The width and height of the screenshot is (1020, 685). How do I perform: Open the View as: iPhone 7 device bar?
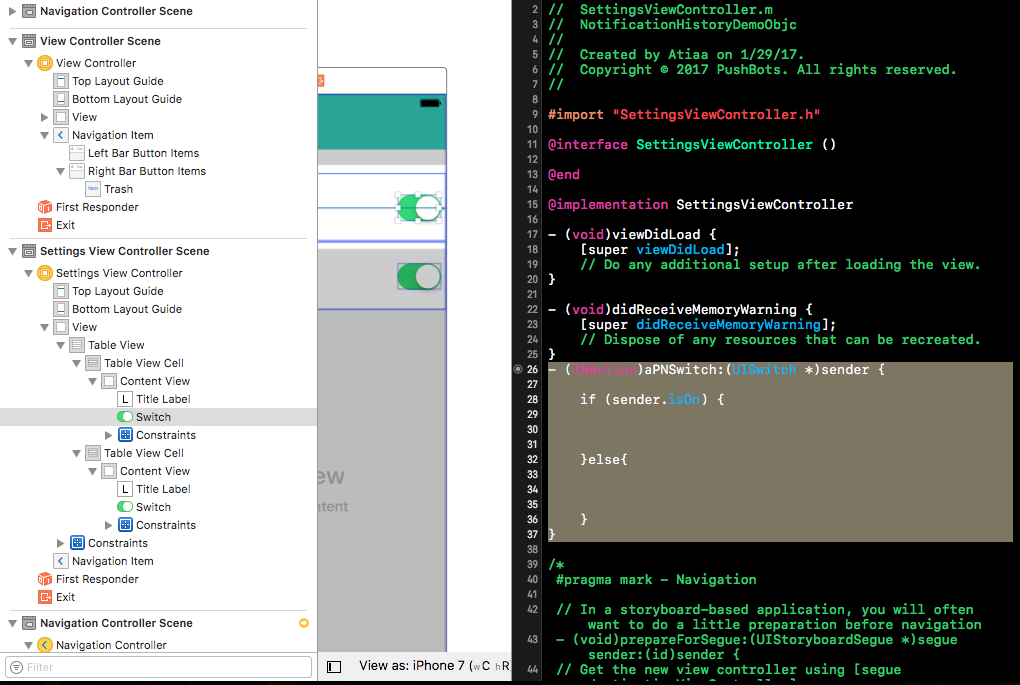point(435,665)
